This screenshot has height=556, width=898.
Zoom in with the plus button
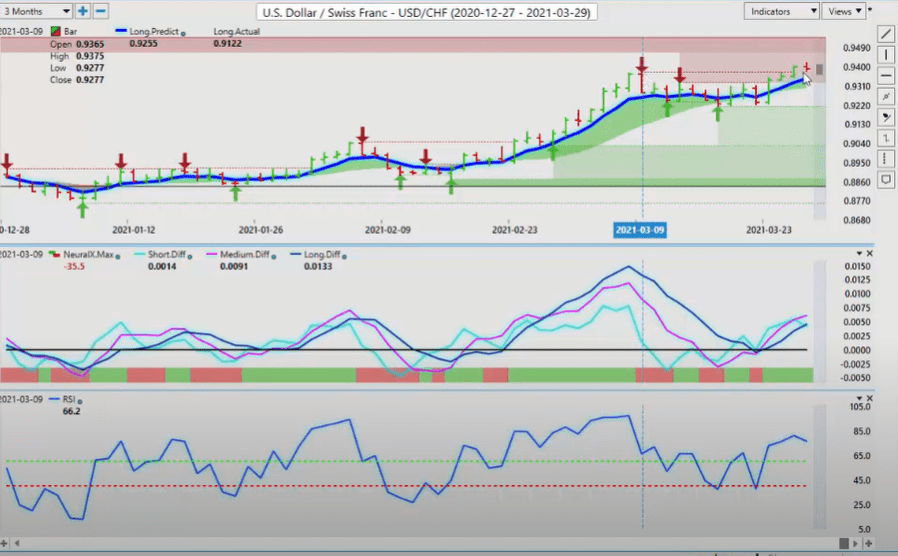point(82,11)
